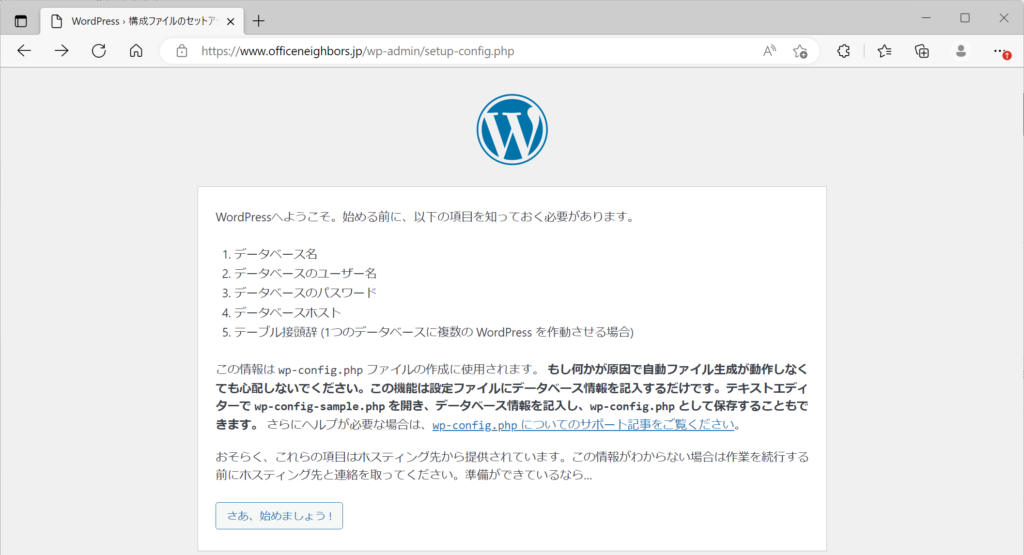Close the WordPress setup tab
Screen dimensions: 1024x555
pyautogui.click(x=231, y=21)
